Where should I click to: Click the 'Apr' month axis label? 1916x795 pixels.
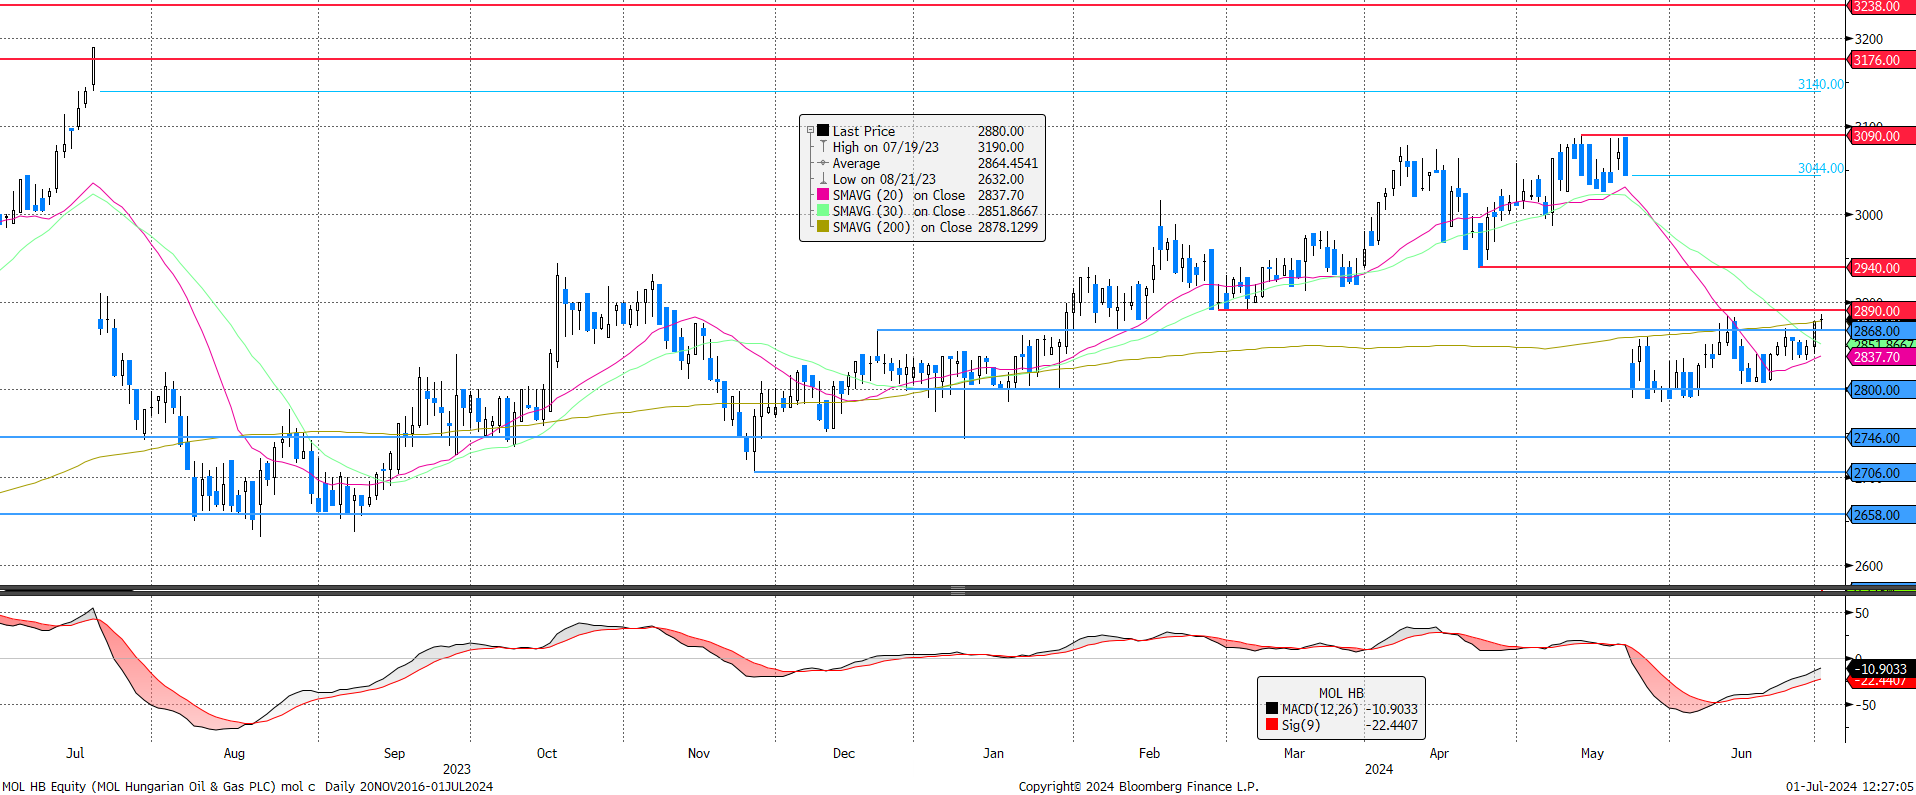1439,753
